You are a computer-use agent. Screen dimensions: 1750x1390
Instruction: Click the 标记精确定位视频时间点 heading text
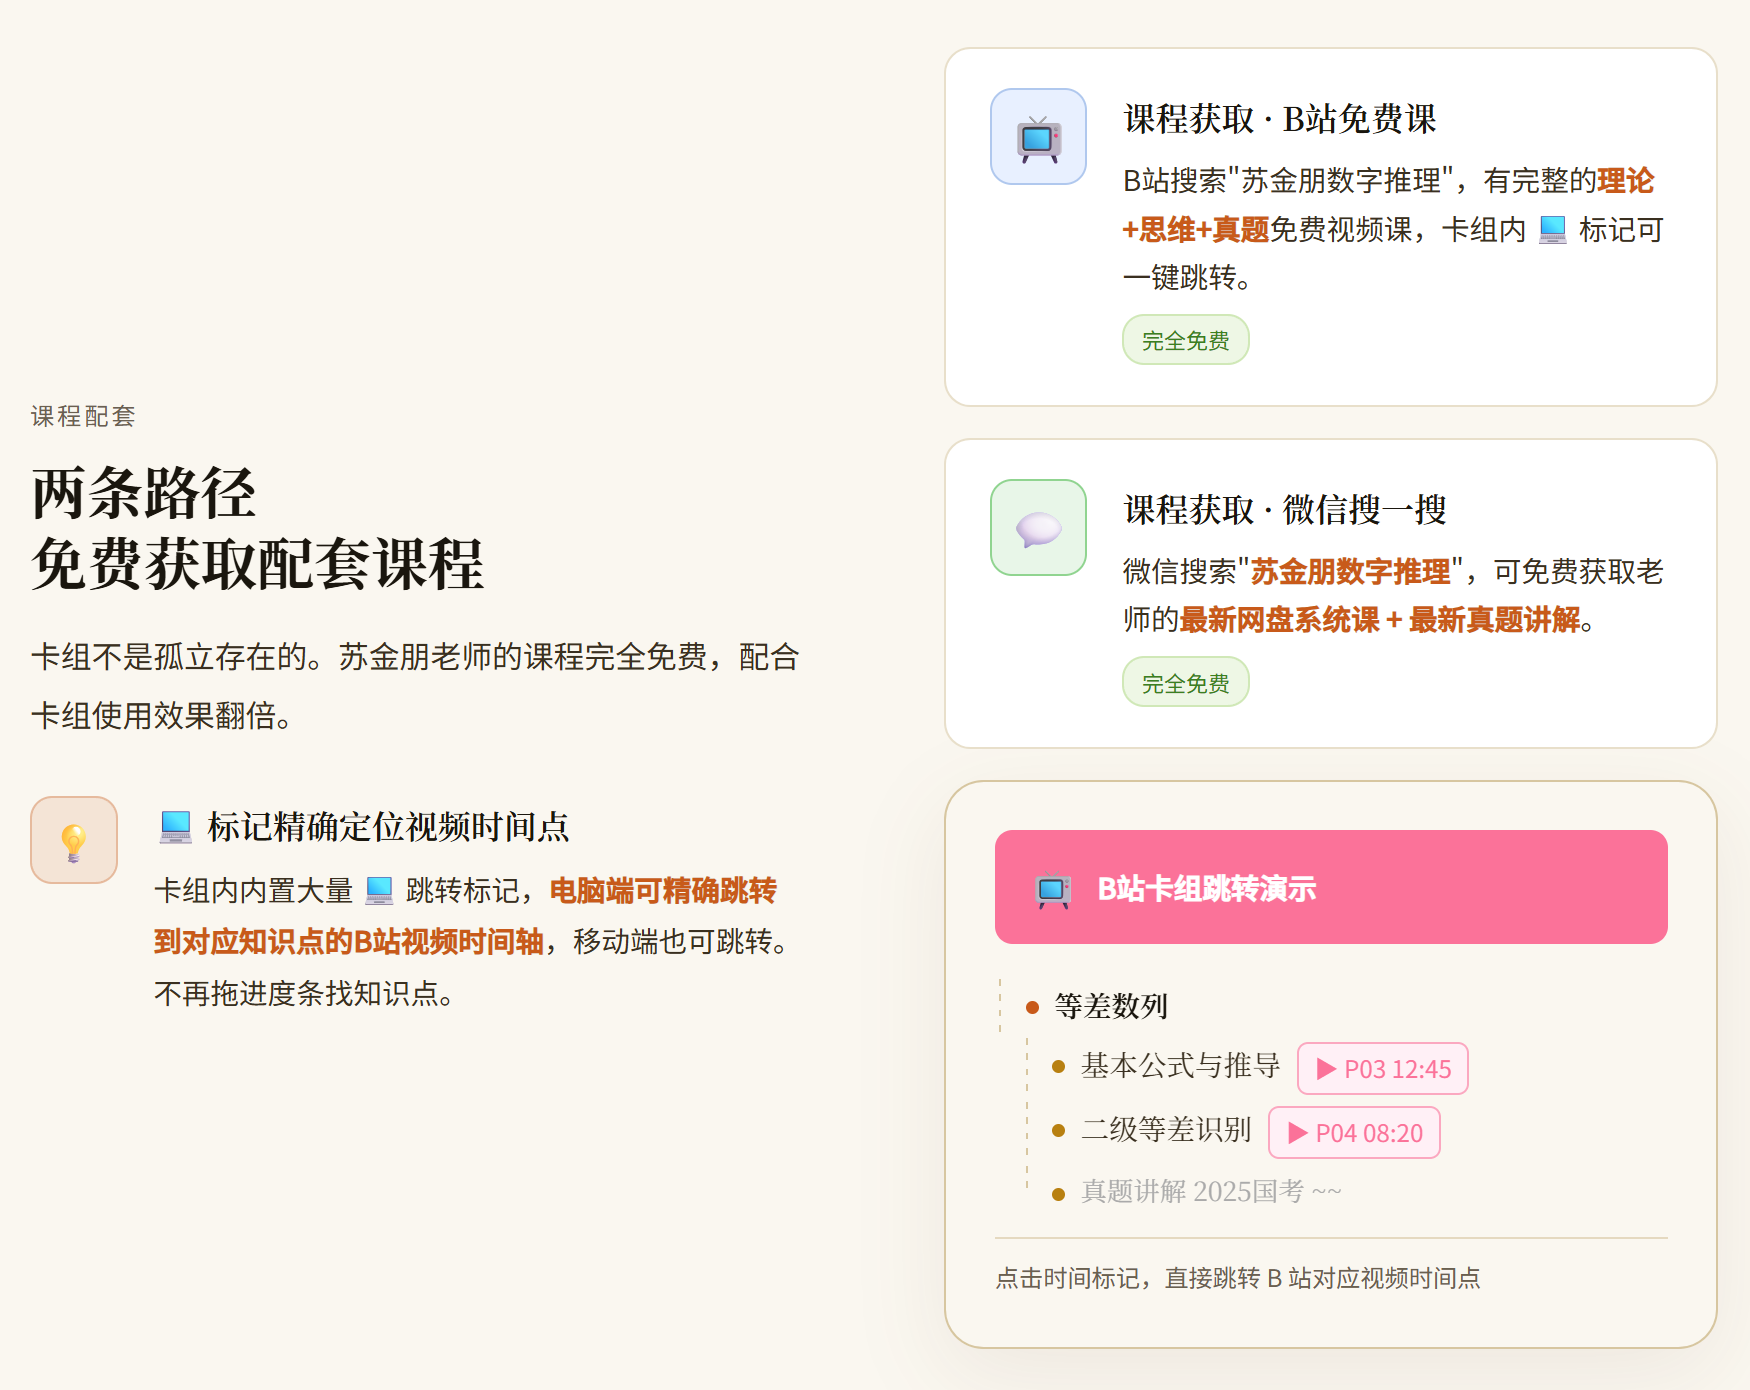pos(388,827)
